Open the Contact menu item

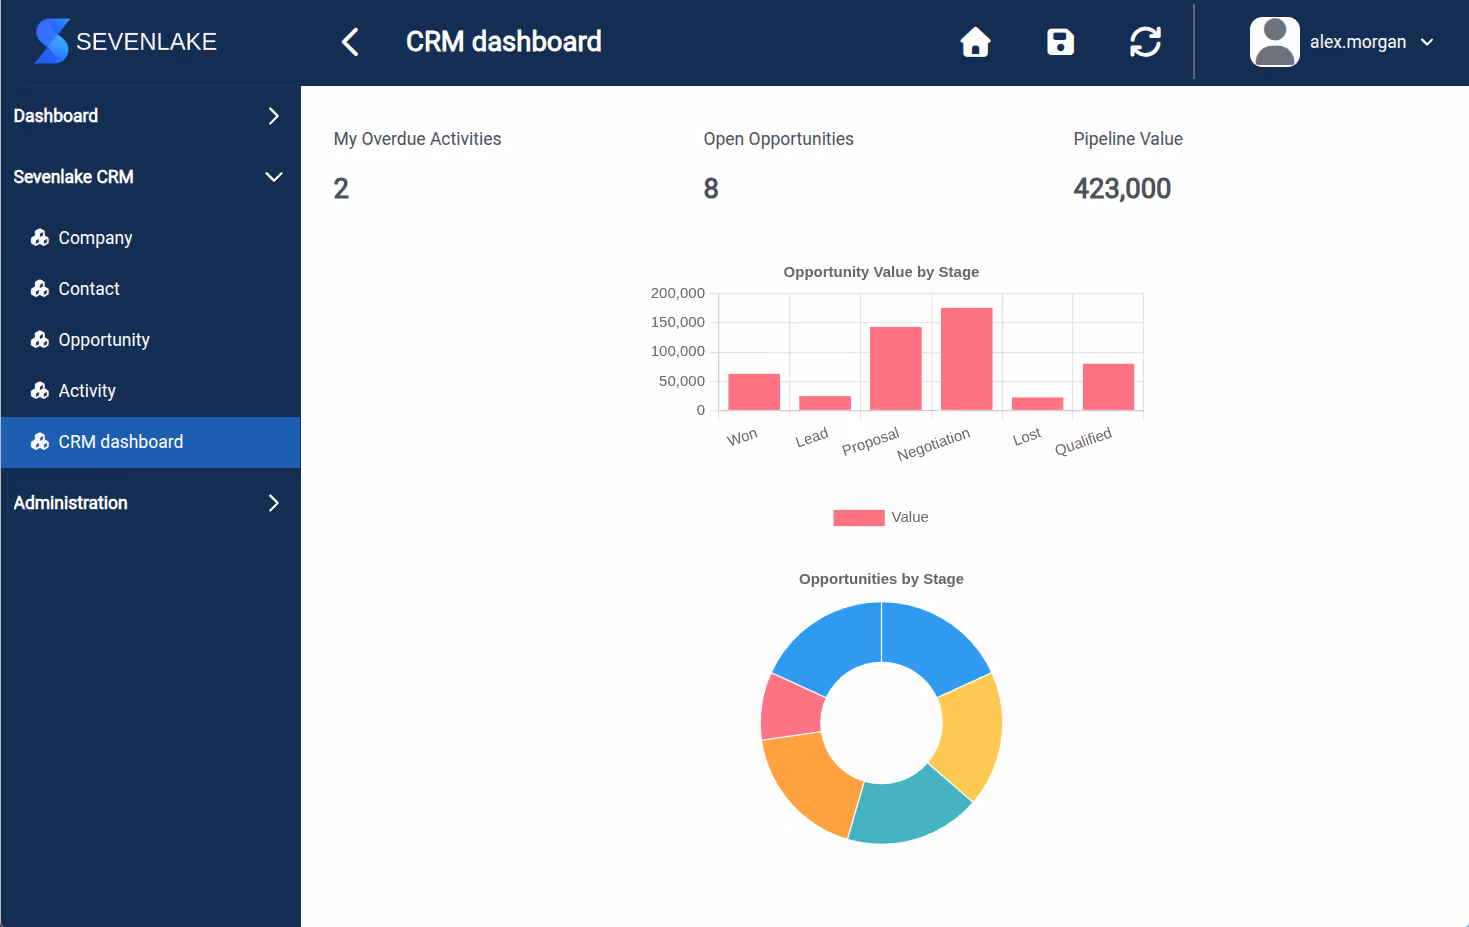150,289
